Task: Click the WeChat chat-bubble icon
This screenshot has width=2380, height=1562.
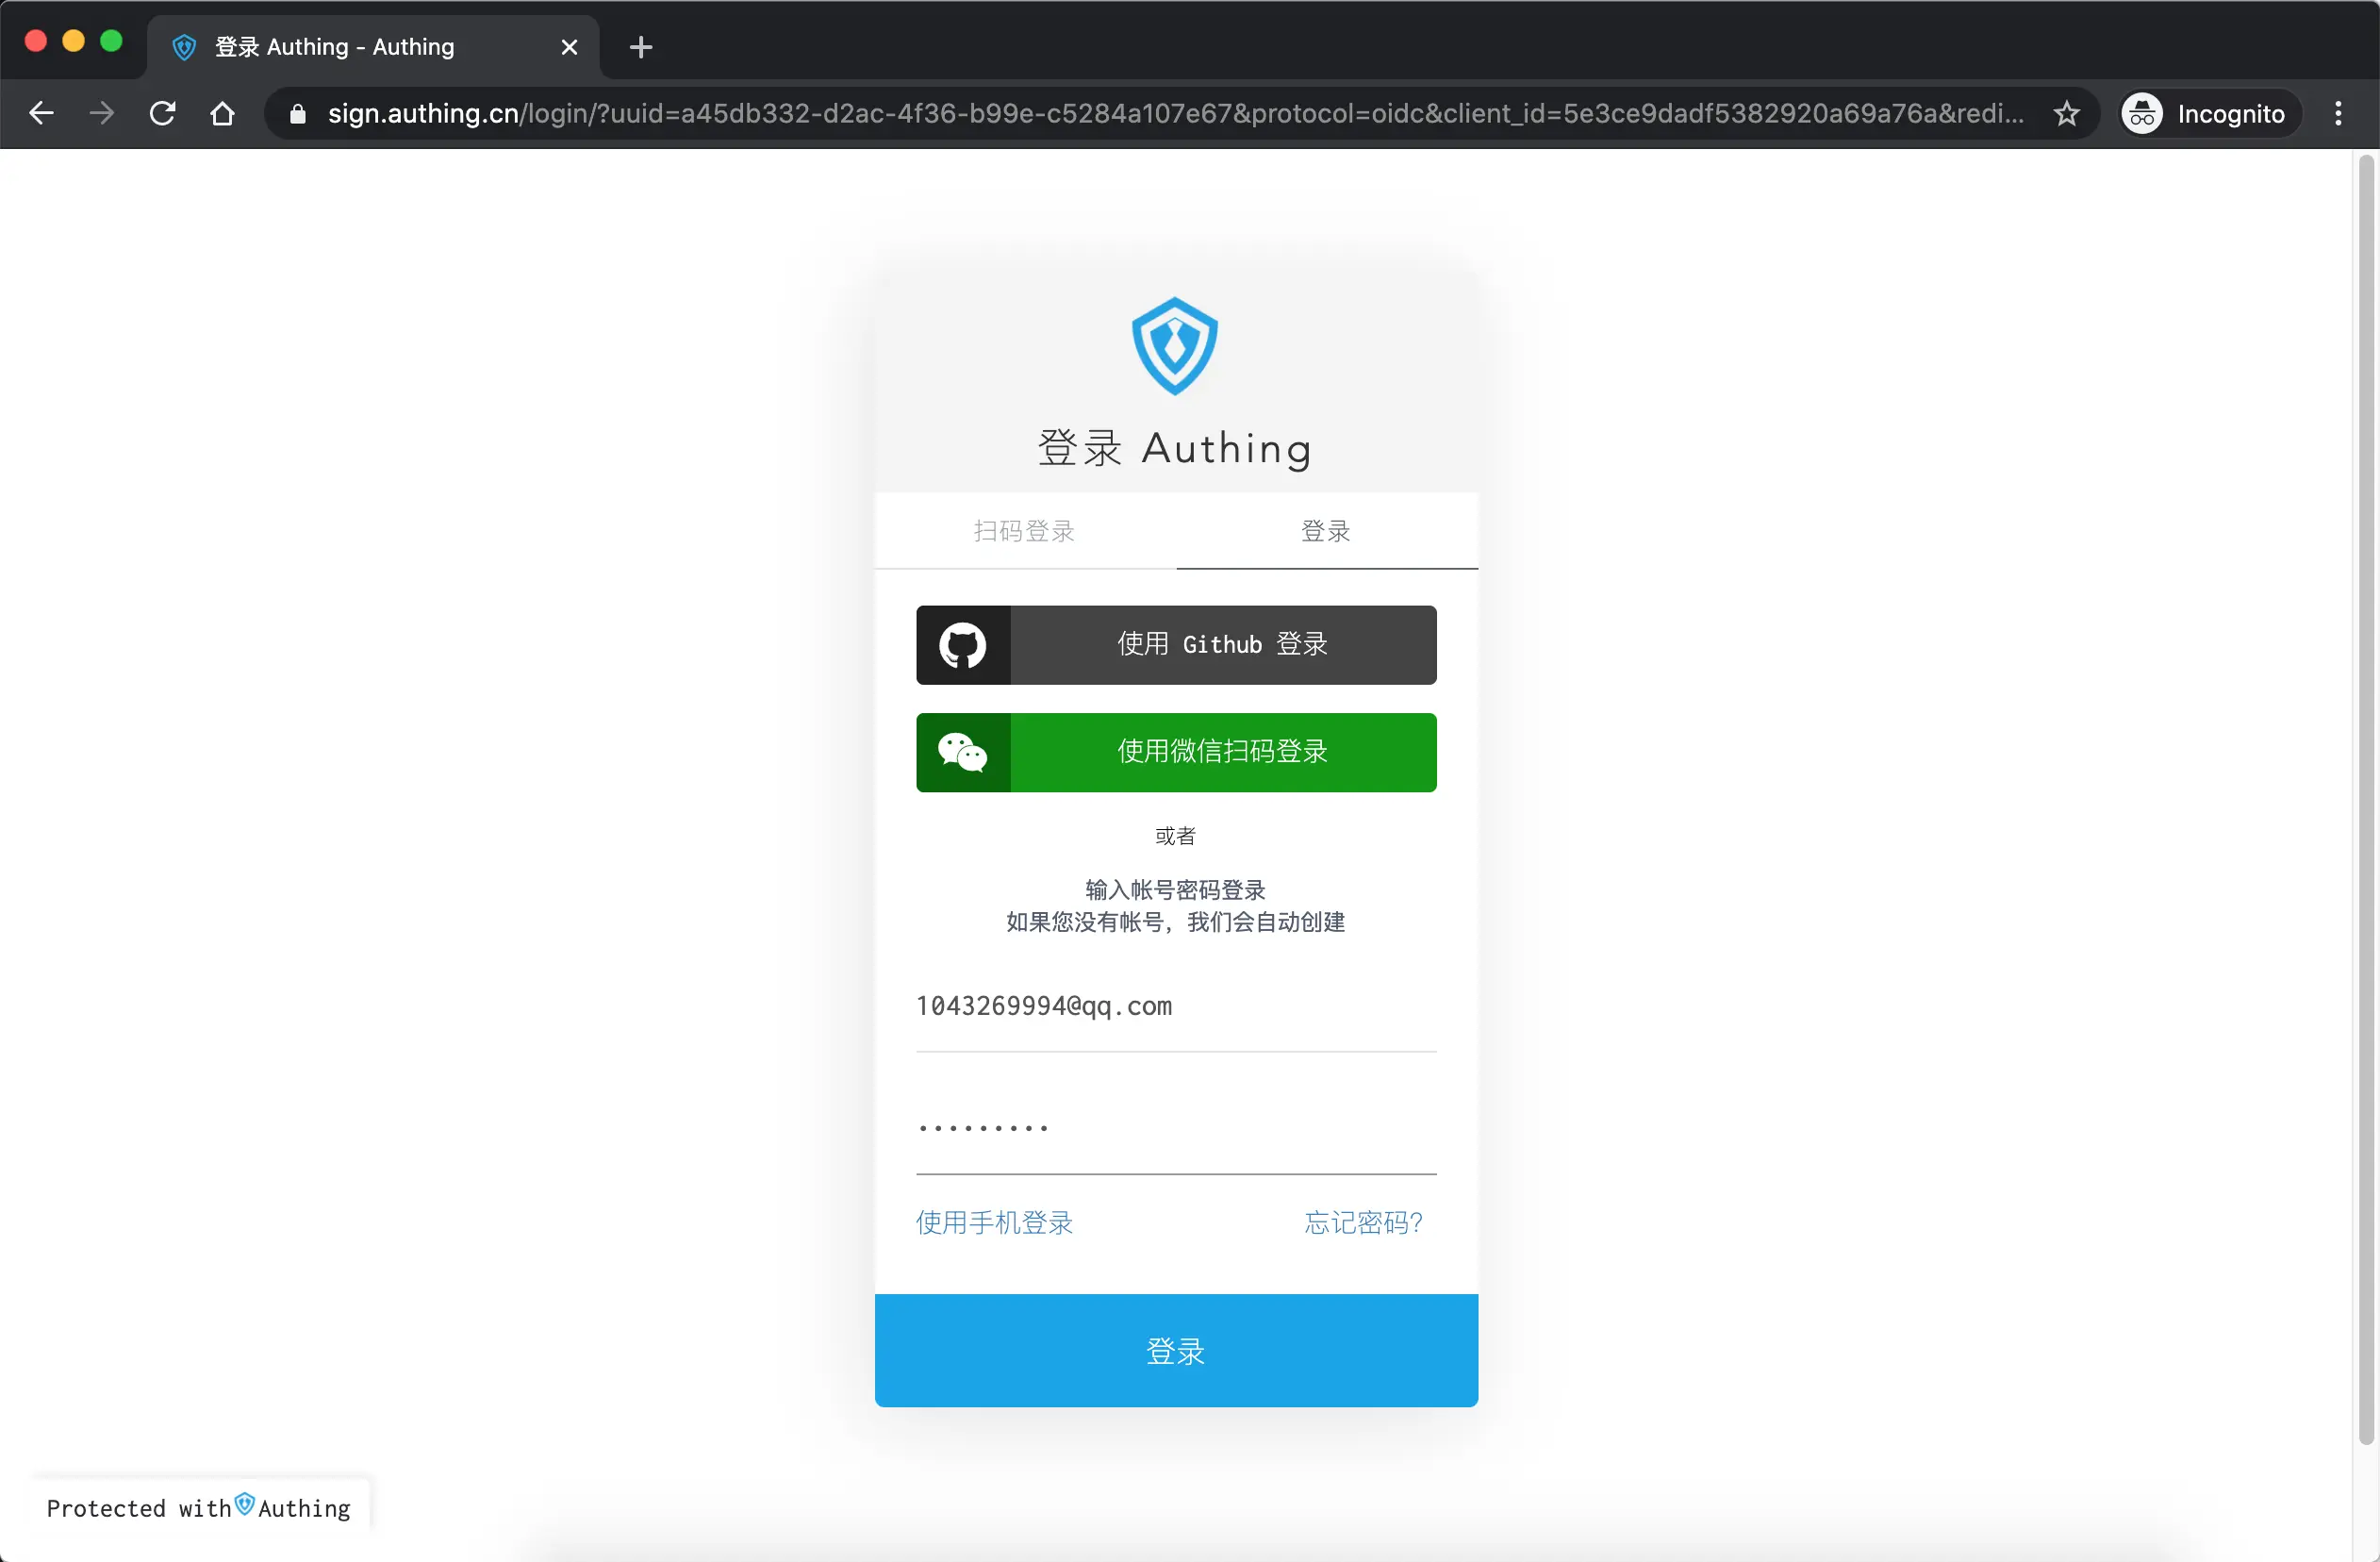Action: tap(962, 752)
